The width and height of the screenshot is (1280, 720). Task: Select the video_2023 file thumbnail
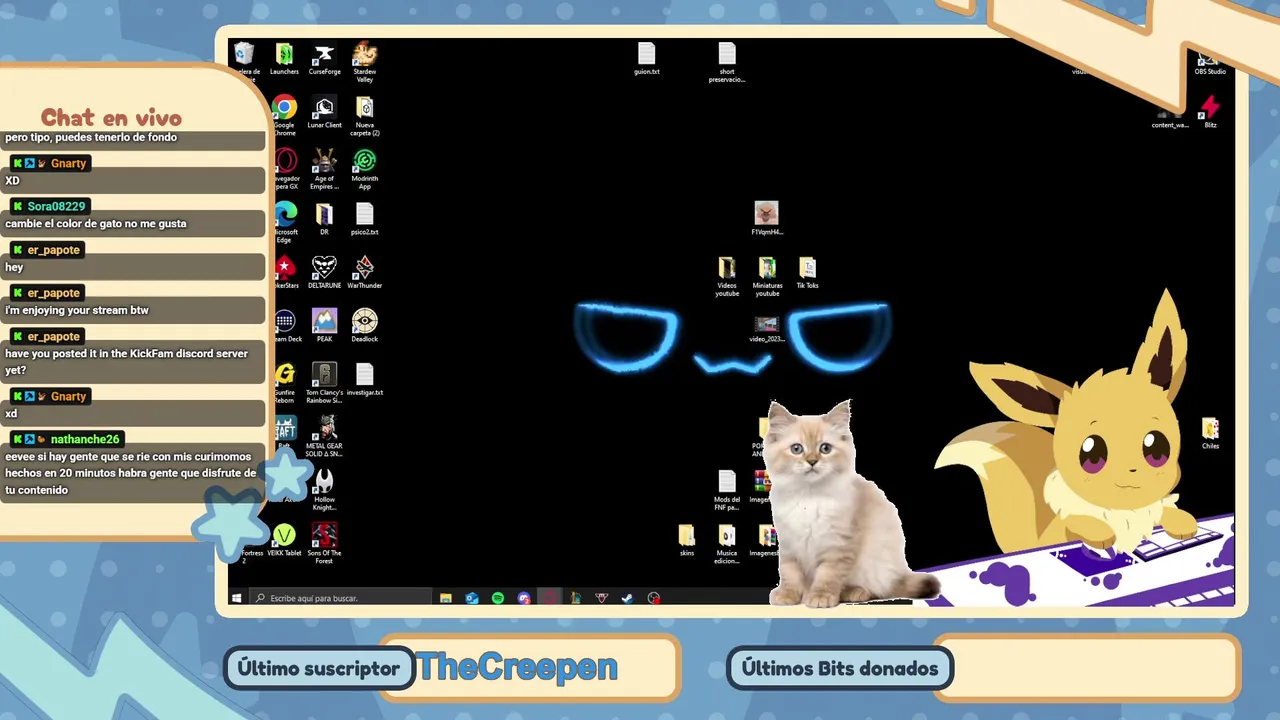pyautogui.click(x=767, y=328)
